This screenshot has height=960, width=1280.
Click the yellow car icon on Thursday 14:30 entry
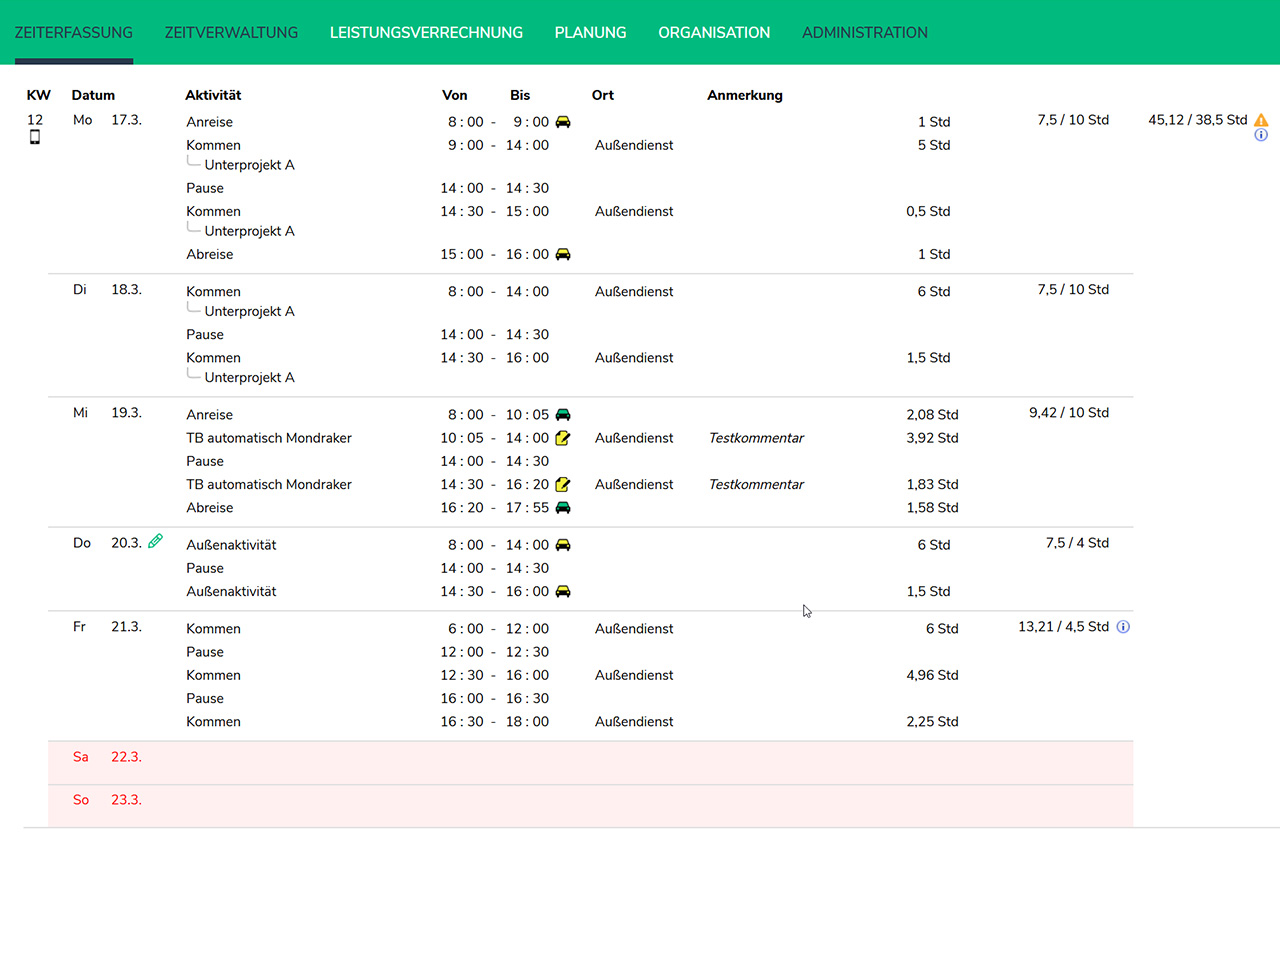[x=563, y=592]
